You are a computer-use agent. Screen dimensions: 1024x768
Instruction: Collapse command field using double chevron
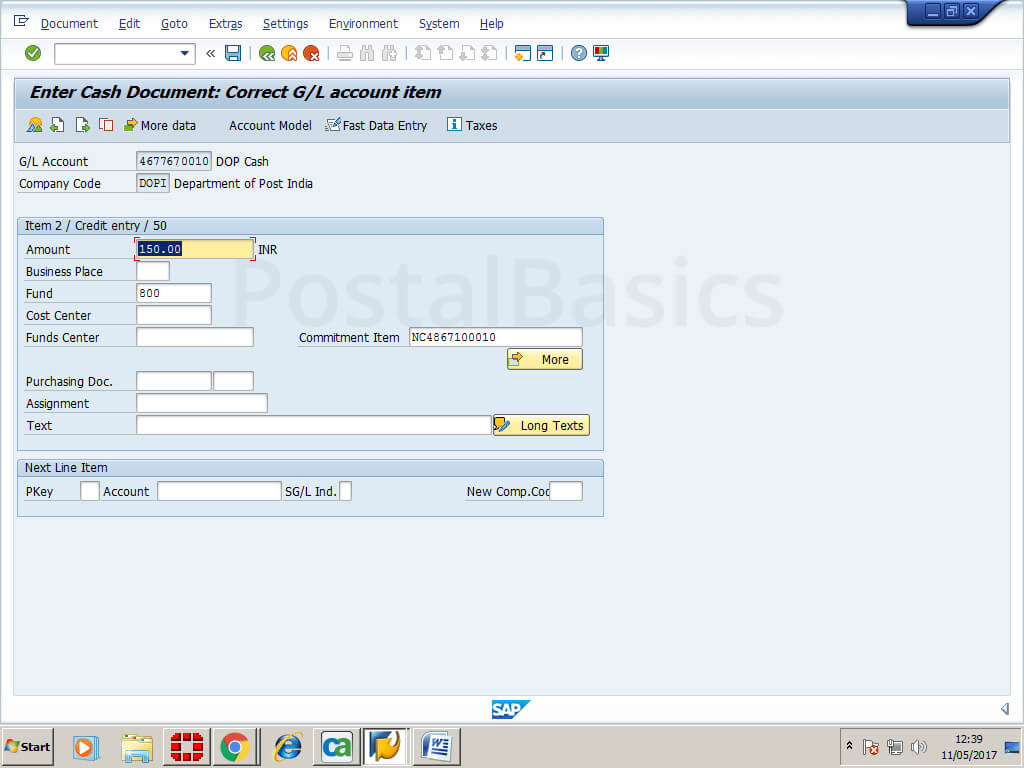pos(210,53)
